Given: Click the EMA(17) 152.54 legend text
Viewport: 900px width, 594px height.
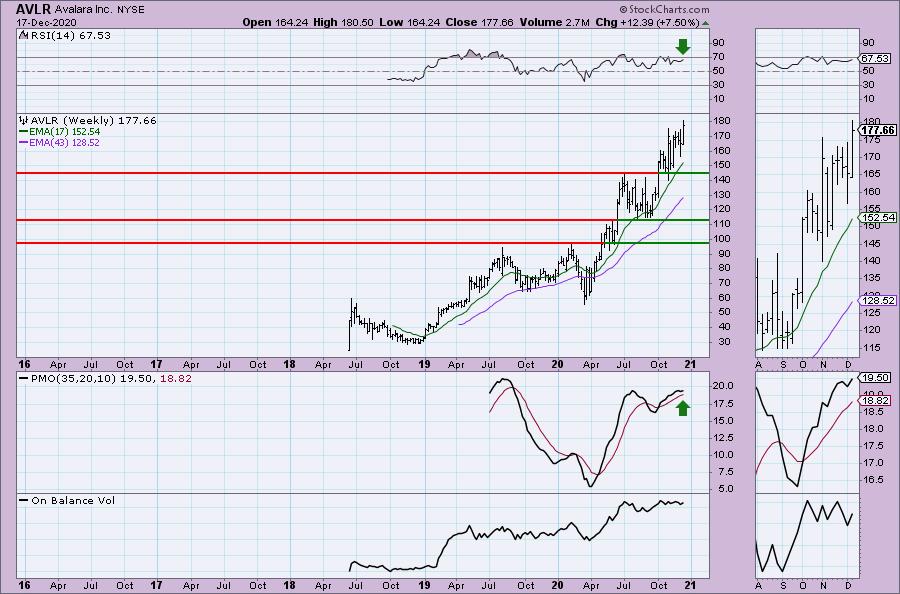Looking at the screenshot, I should click(x=65, y=131).
